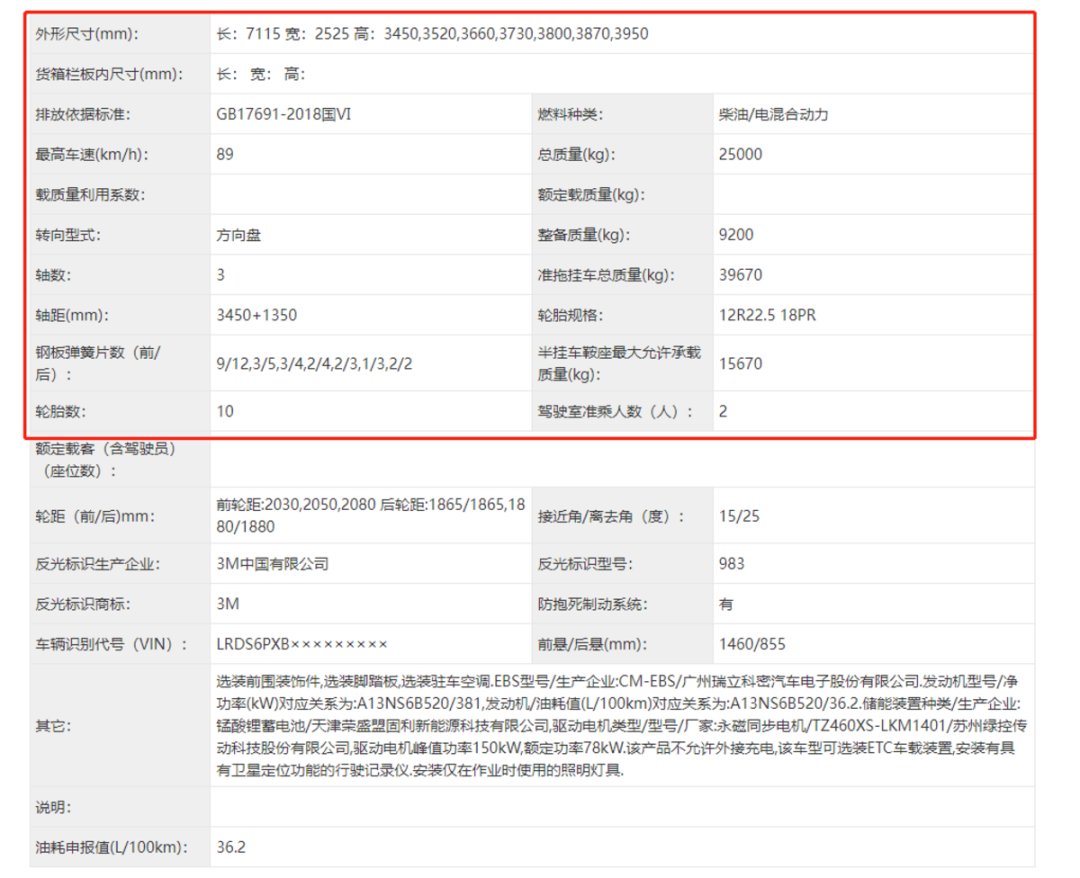The image size is (1080, 878).
Task: Select the GB17691-2018国VI value
Action: click(x=284, y=114)
